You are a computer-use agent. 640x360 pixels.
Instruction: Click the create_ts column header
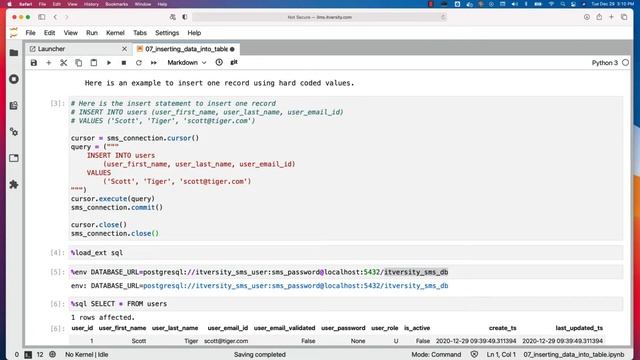(502, 328)
